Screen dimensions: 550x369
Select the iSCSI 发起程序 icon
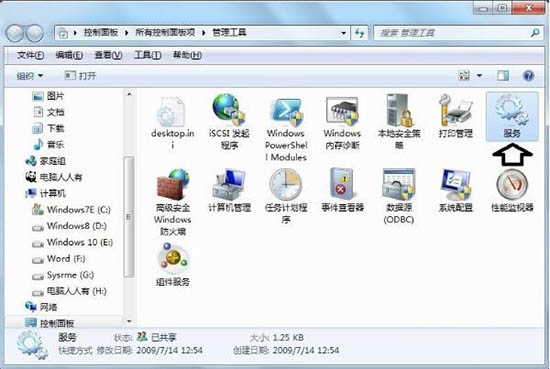[x=229, y=121]
